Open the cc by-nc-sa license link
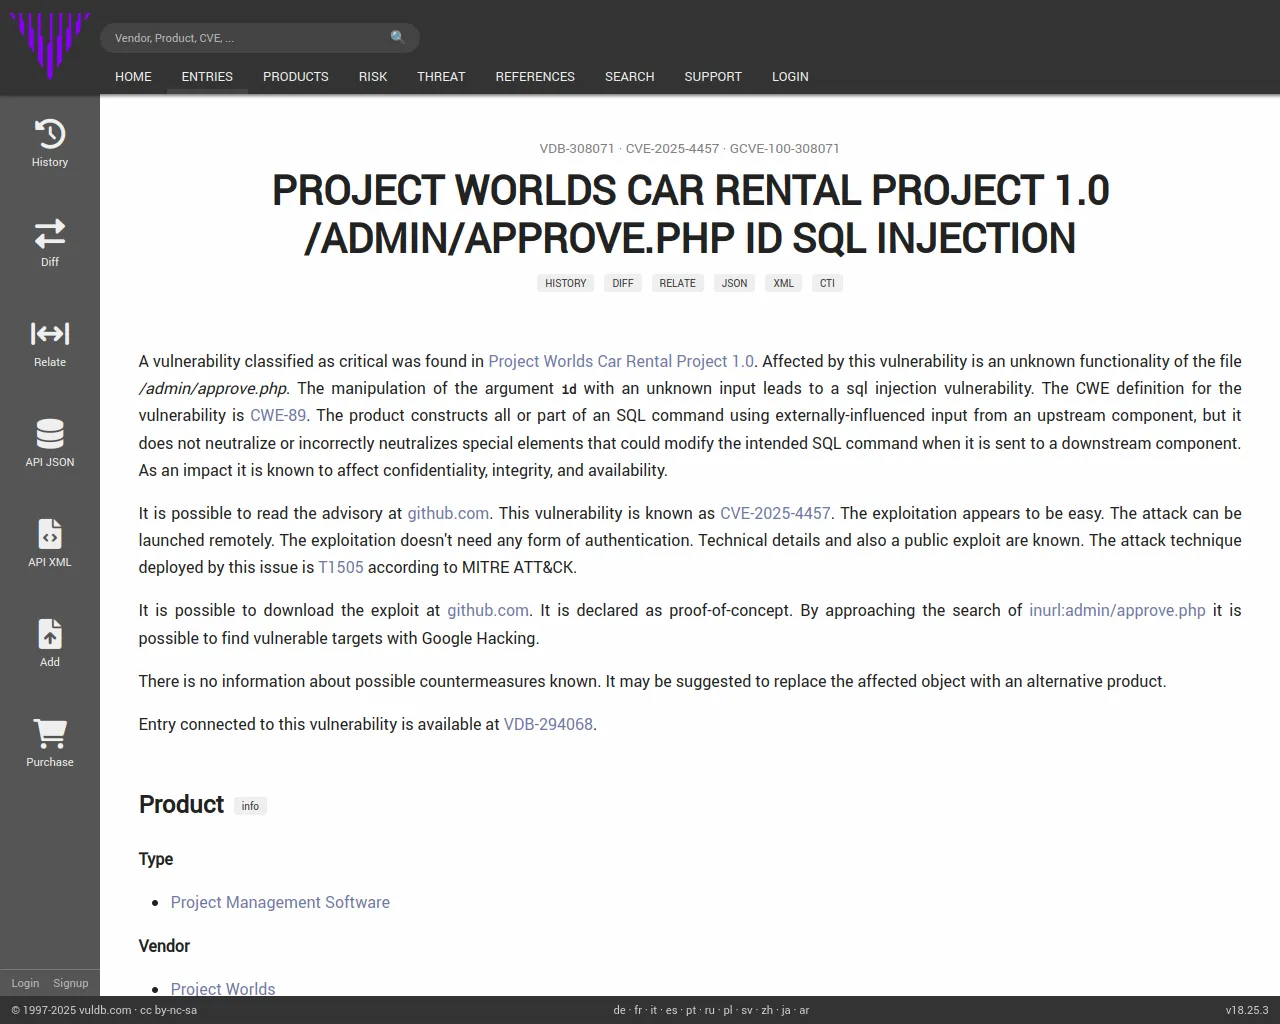Image resolution: width=1280 pixels, height=1024 pixels. click(x=168, y=1010)
